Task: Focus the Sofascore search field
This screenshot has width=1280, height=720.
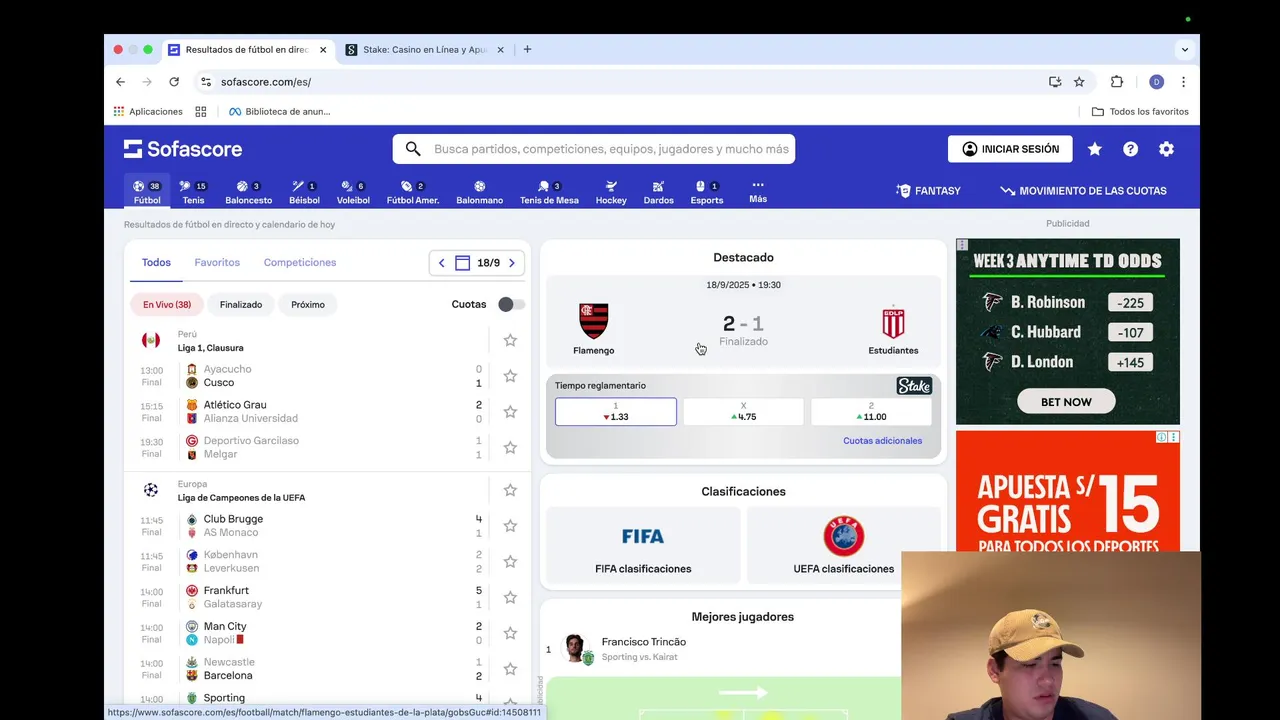Action: [x=594, y=149]
